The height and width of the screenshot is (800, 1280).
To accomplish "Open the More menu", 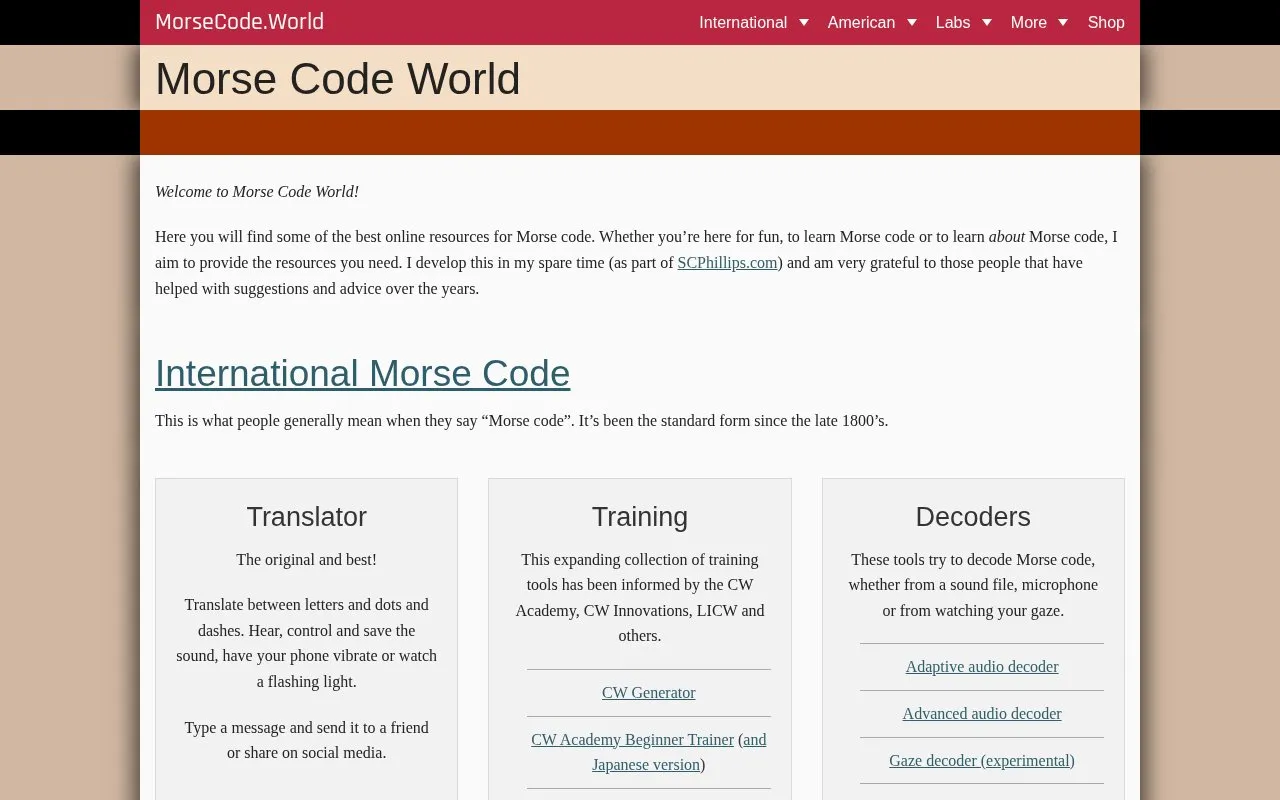I will pos(1029,22).
